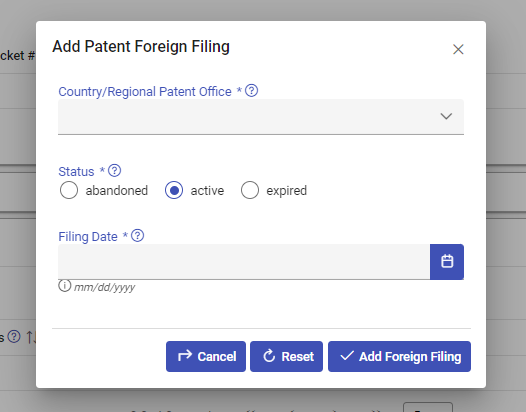Screen dimensions: 526x412
Task: Select the active status radio button
Action: 174,190
